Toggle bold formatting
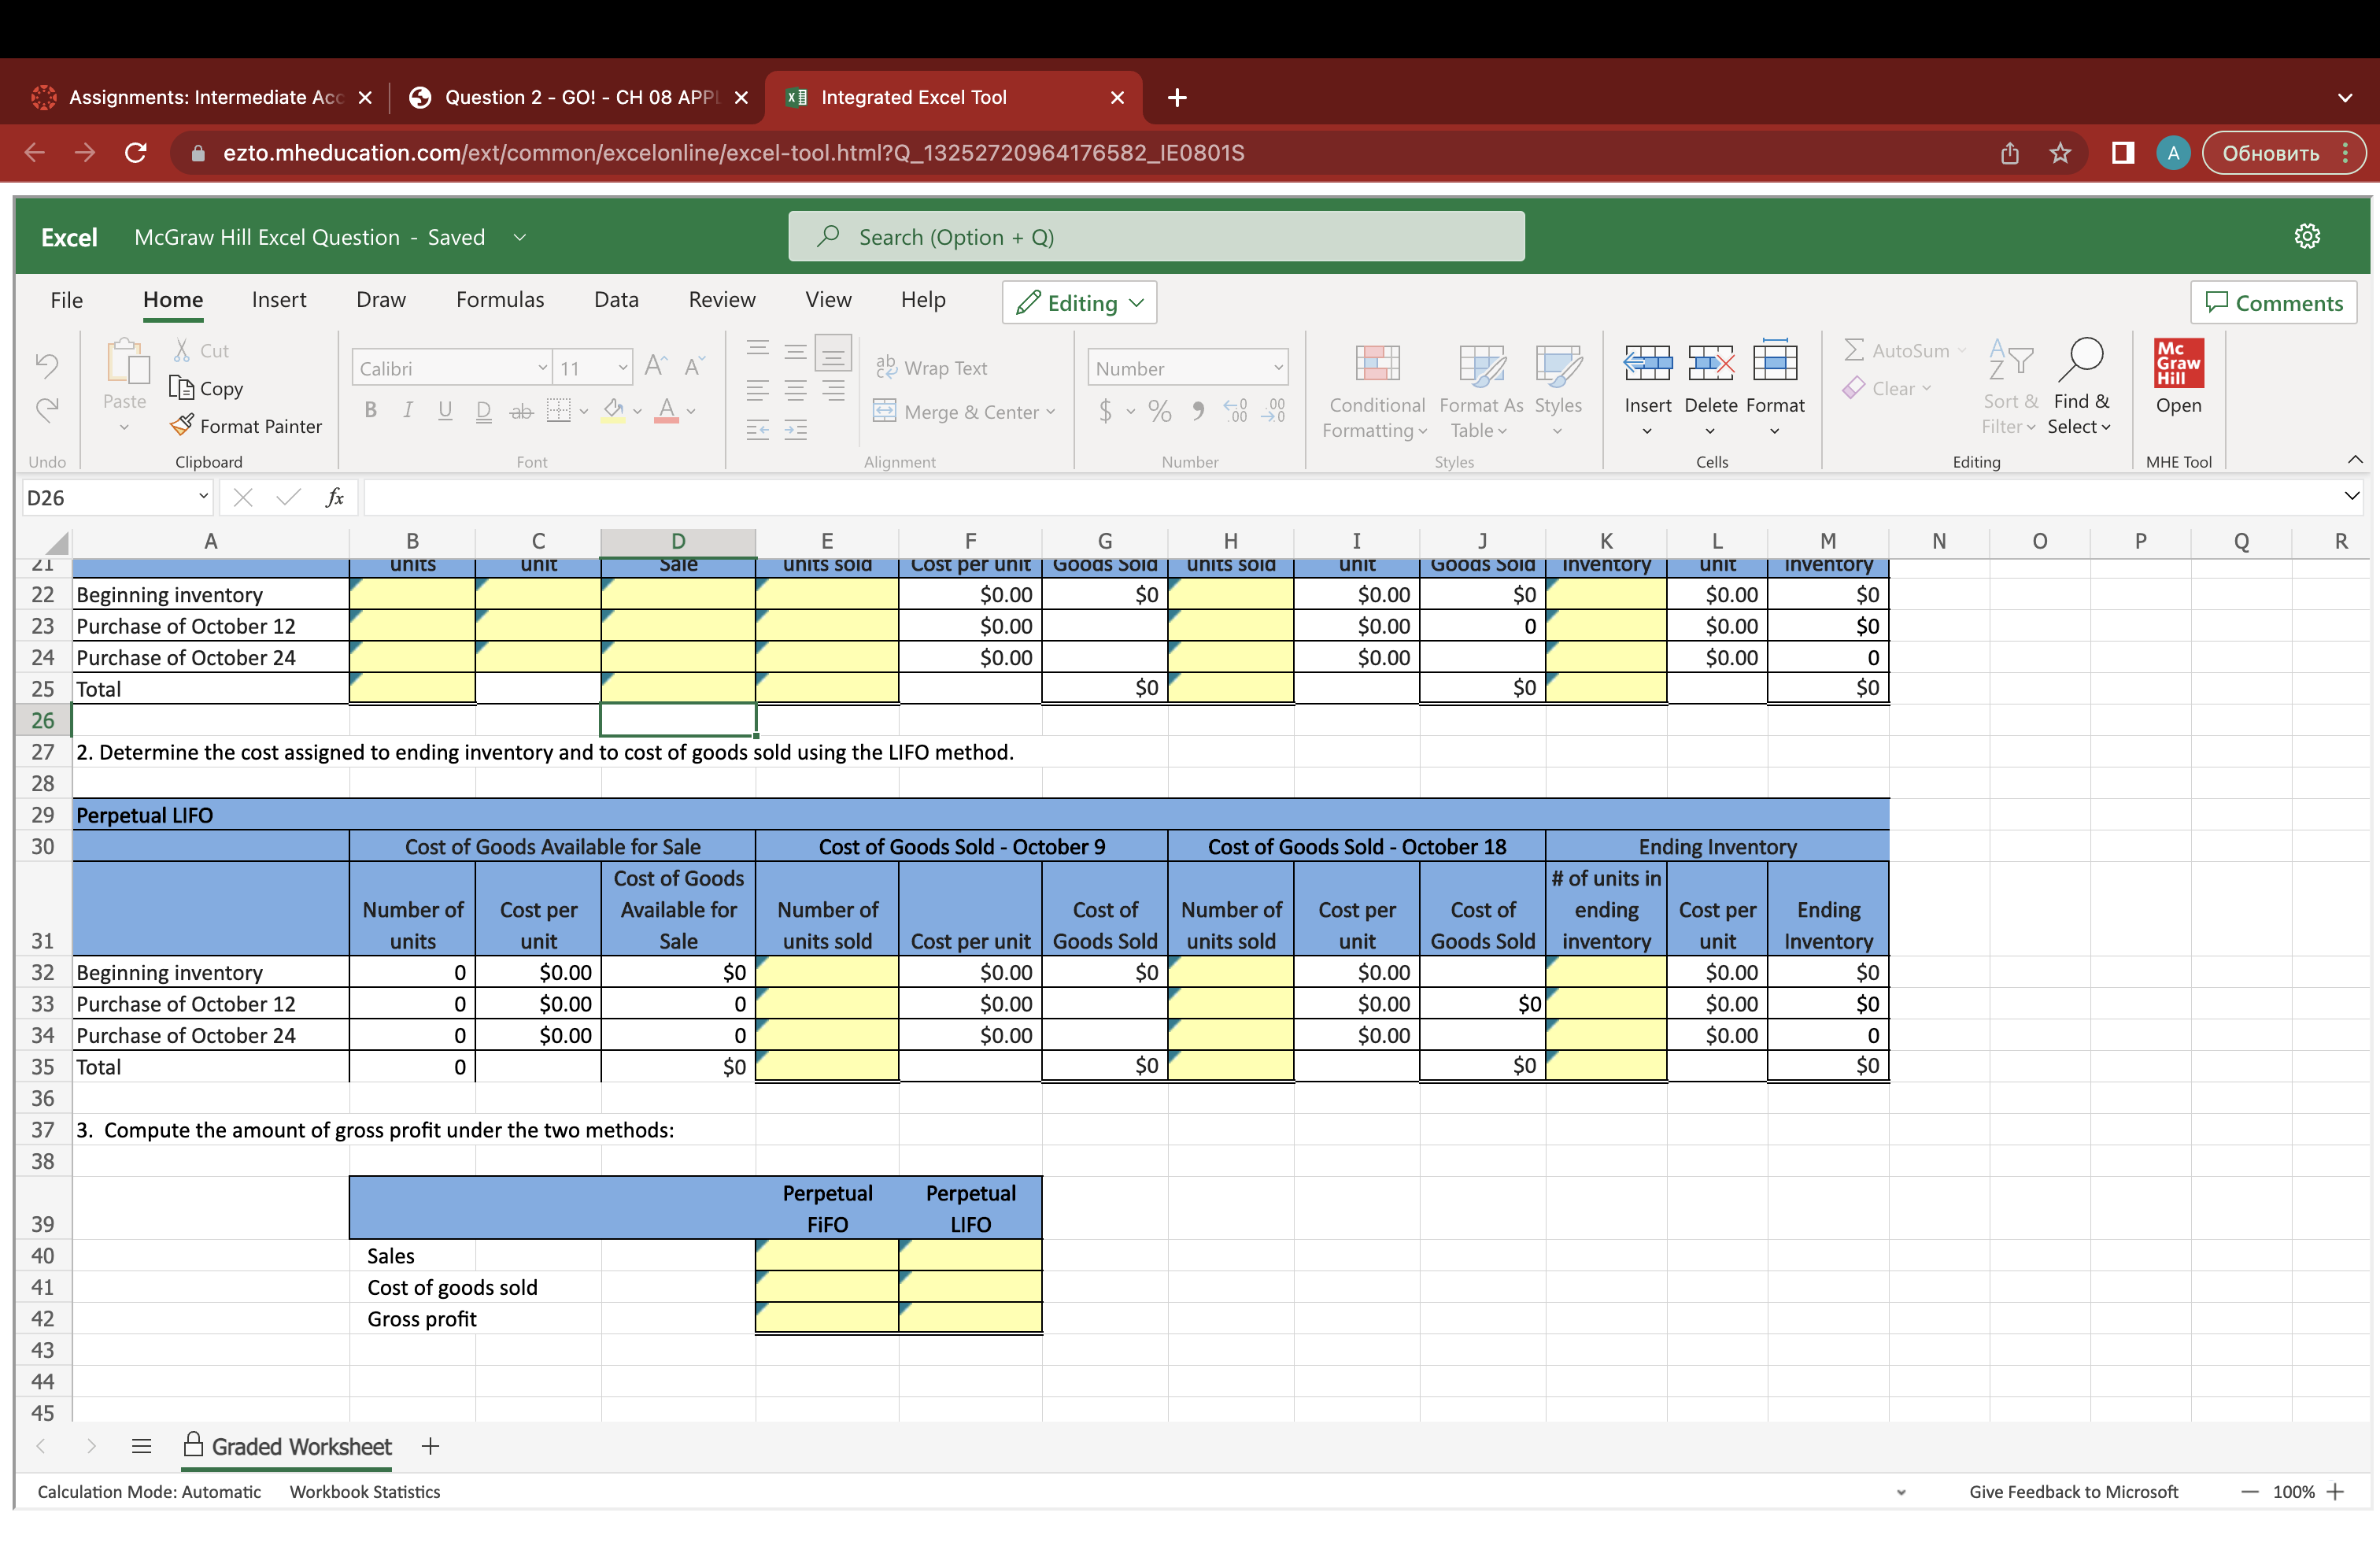Screen dimensions: 2380x1546 [371, 410]
